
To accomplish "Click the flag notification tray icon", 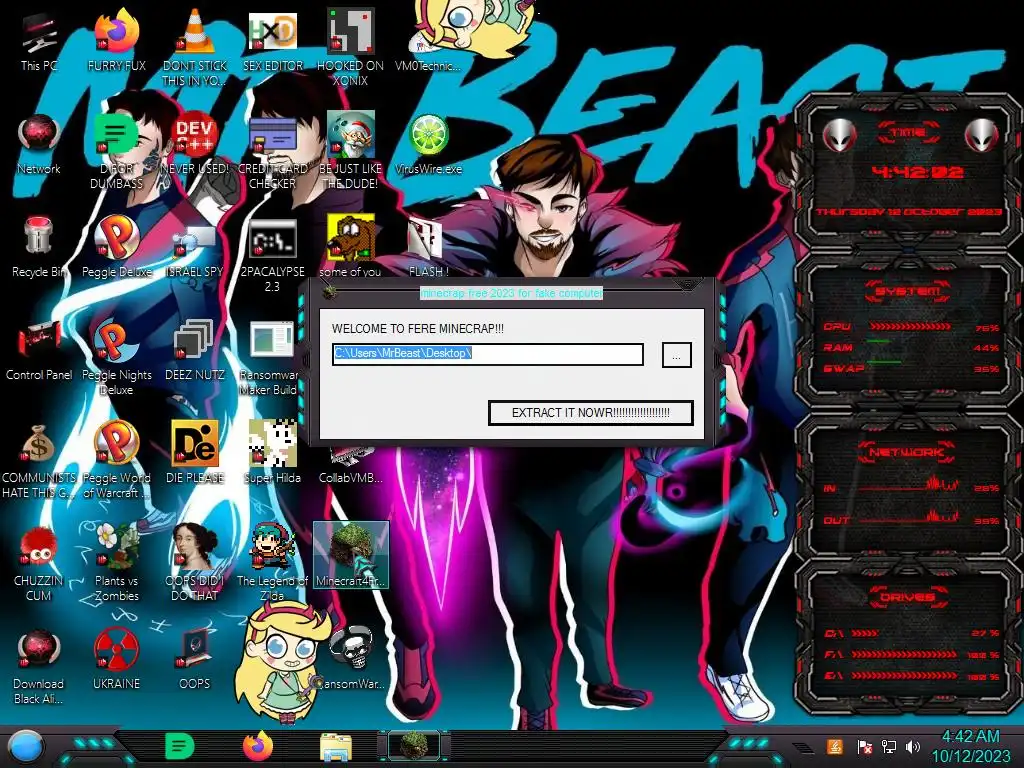I will tap(864, 747).
